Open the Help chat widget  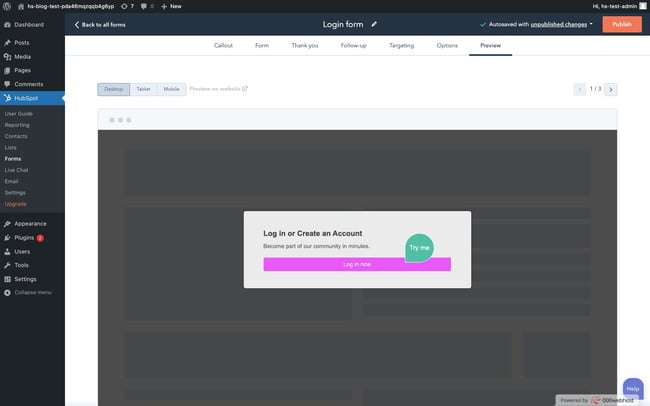tap(633, 388)
